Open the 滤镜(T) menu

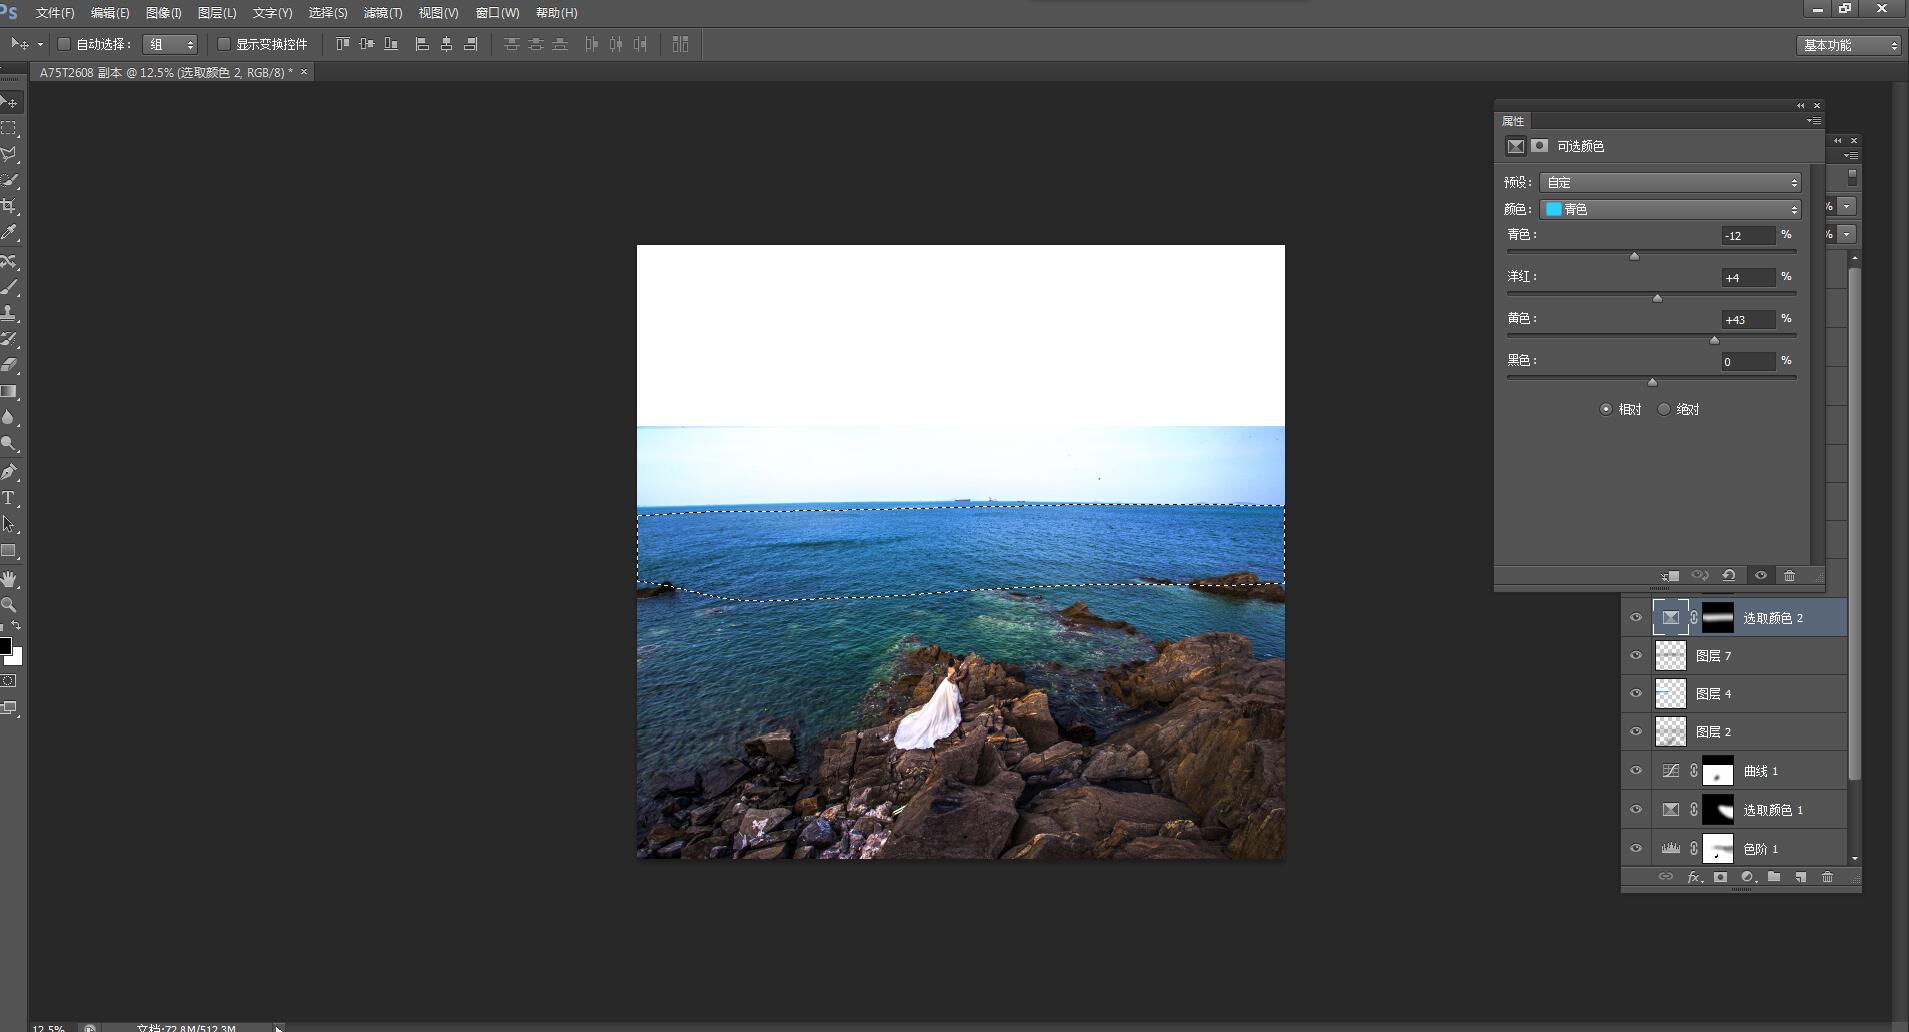[x=382, y=13]
